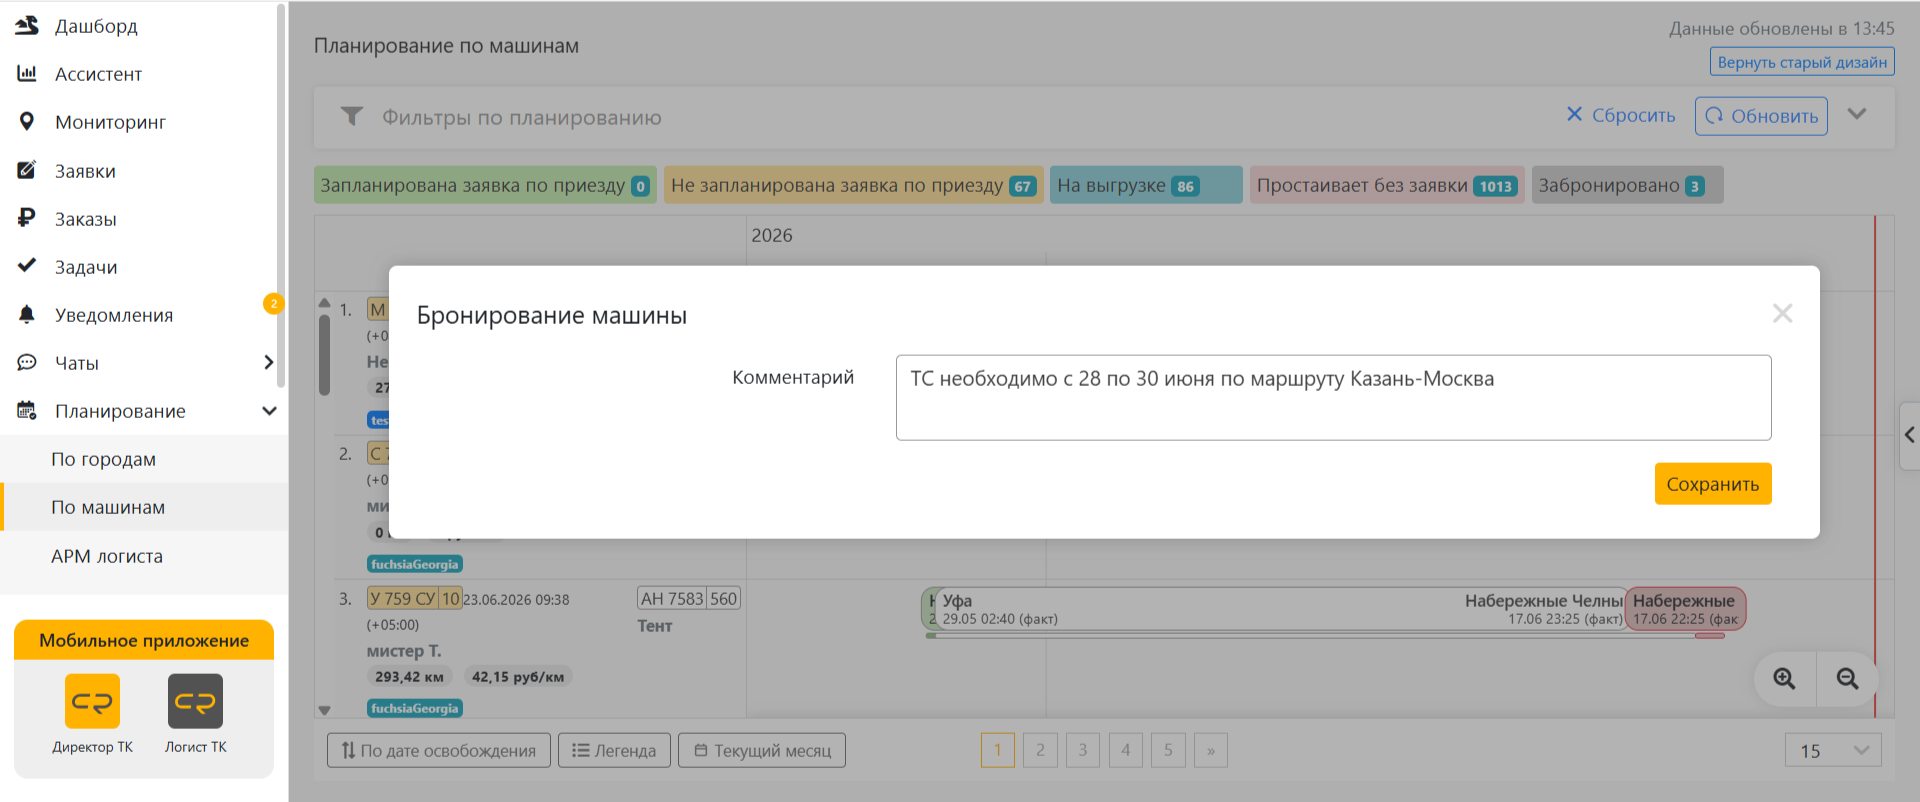The image size is (1920, 802).
Task: Click Сбросить to reset filters
Action: [1620, 116]
